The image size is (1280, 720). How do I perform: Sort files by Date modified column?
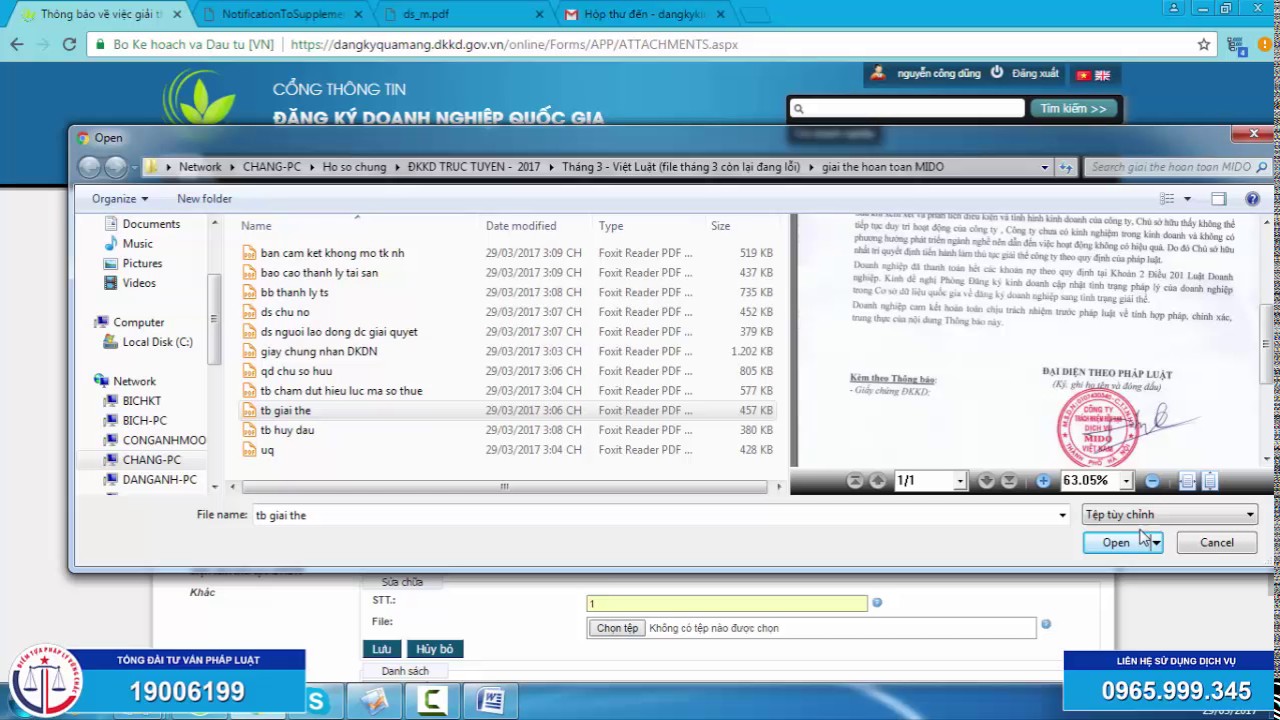pos(521,226)
